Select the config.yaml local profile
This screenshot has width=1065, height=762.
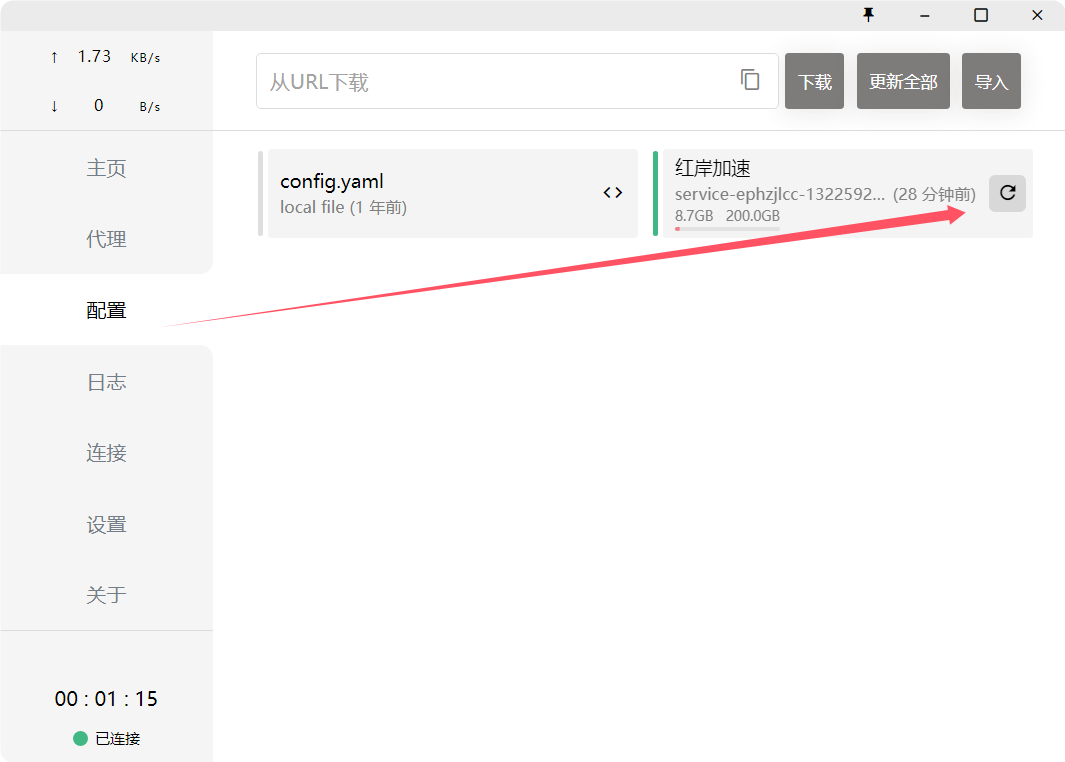(x=430, y=193)
